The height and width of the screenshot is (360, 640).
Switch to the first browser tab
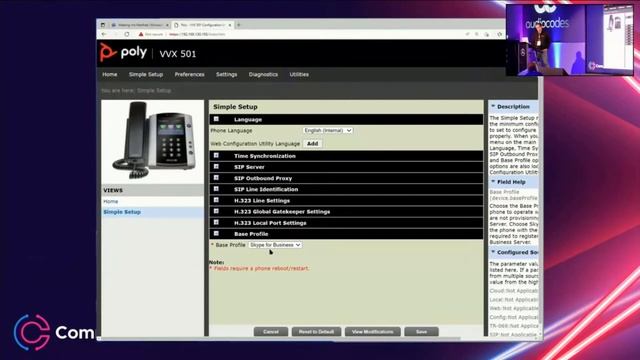click(x=140, y=25)
